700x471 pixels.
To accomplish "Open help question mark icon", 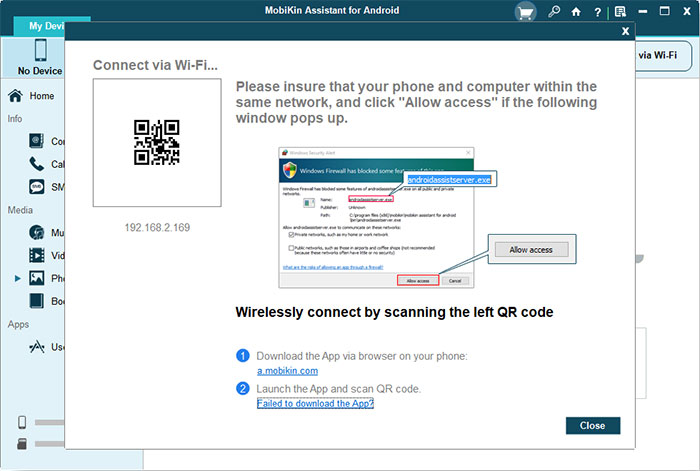I will click(x=597, y=13).
